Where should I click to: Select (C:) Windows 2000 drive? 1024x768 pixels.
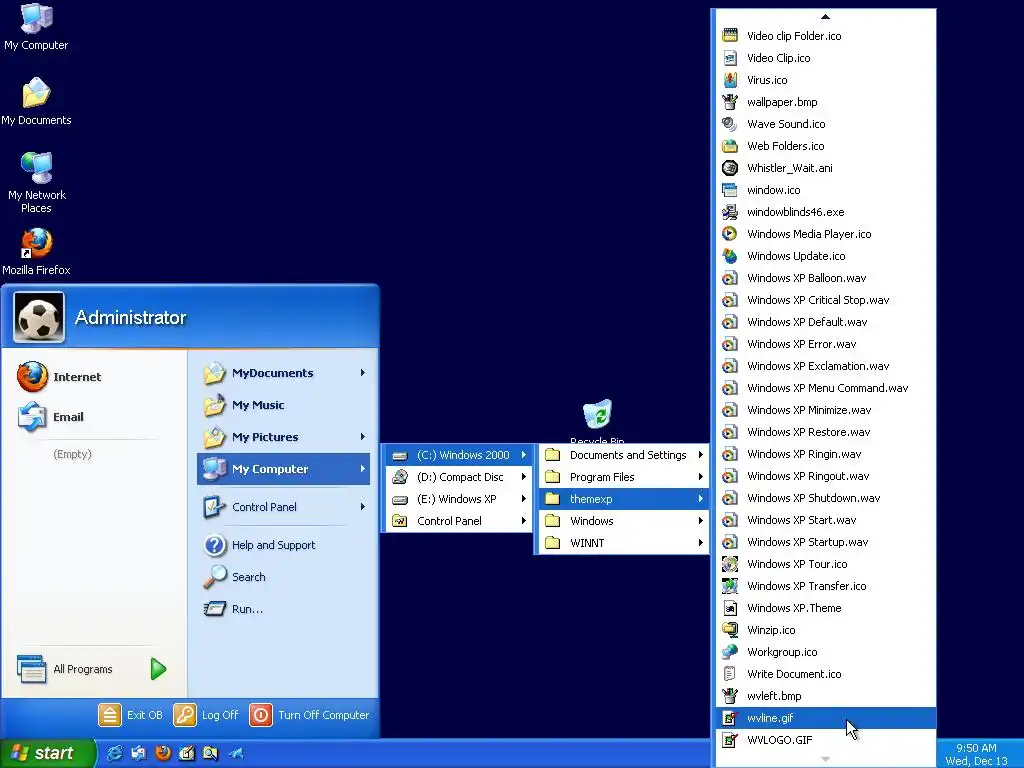tap(459, 455)
